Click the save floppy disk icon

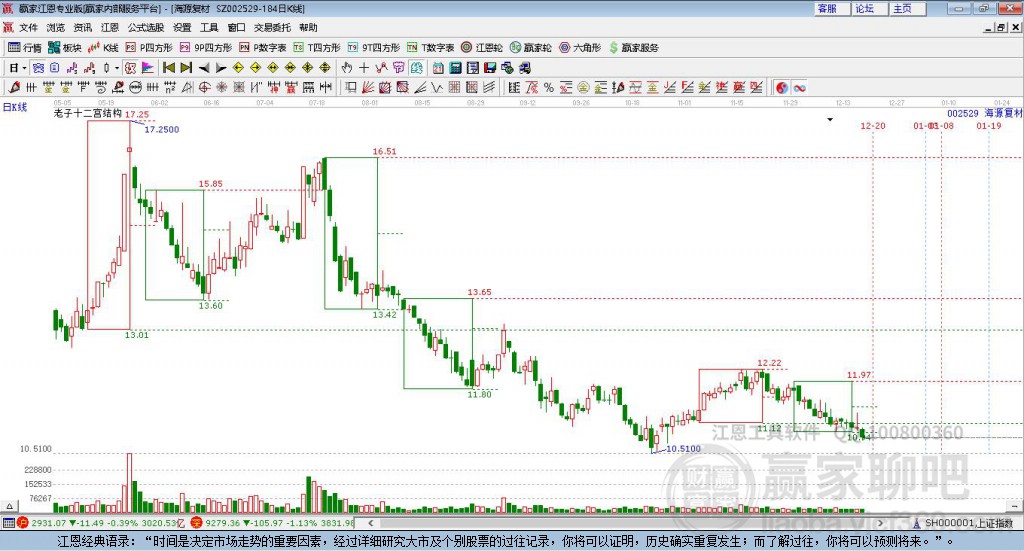[490, 67]
